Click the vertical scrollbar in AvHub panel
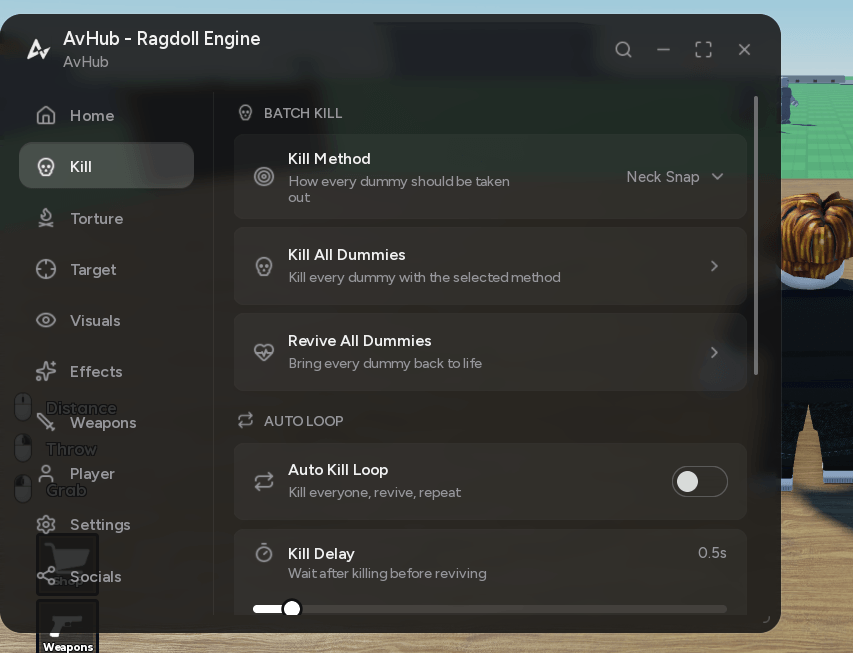 [756, 235]
